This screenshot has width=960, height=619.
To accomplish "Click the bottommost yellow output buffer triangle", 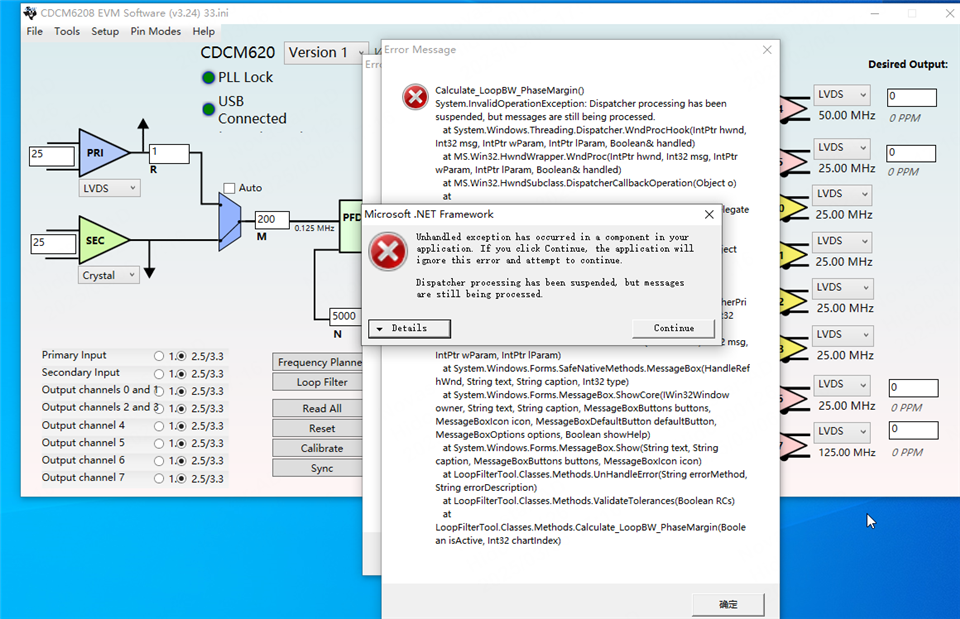I will [x=793, y=349].
